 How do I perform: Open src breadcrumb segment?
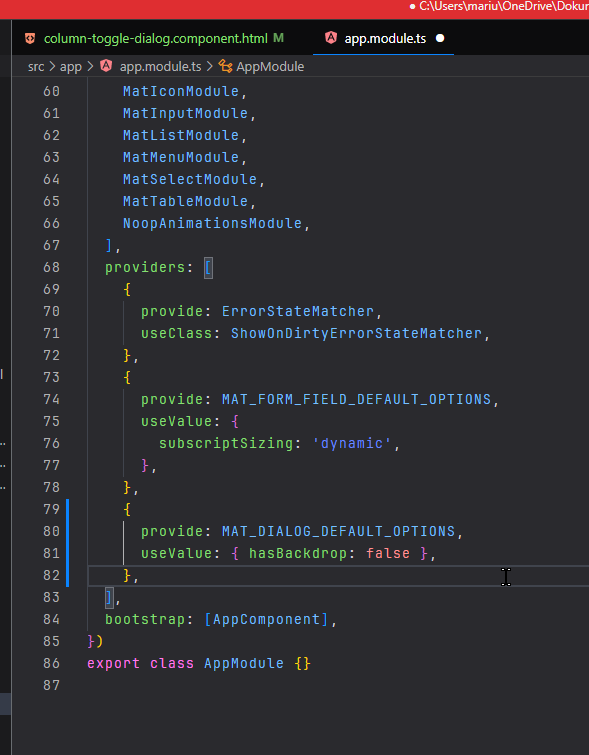click(x=36, y=66)
